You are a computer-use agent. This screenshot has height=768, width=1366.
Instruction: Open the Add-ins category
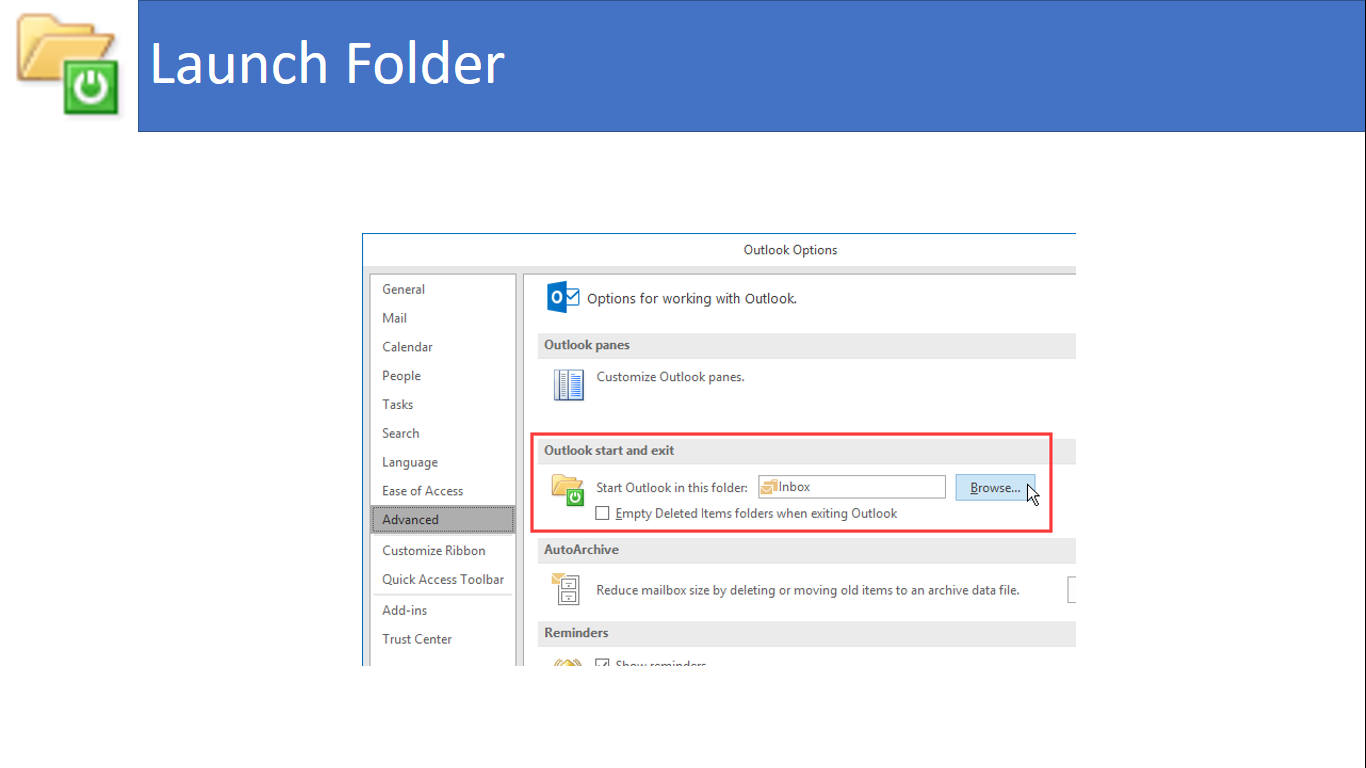click(442, 610)
